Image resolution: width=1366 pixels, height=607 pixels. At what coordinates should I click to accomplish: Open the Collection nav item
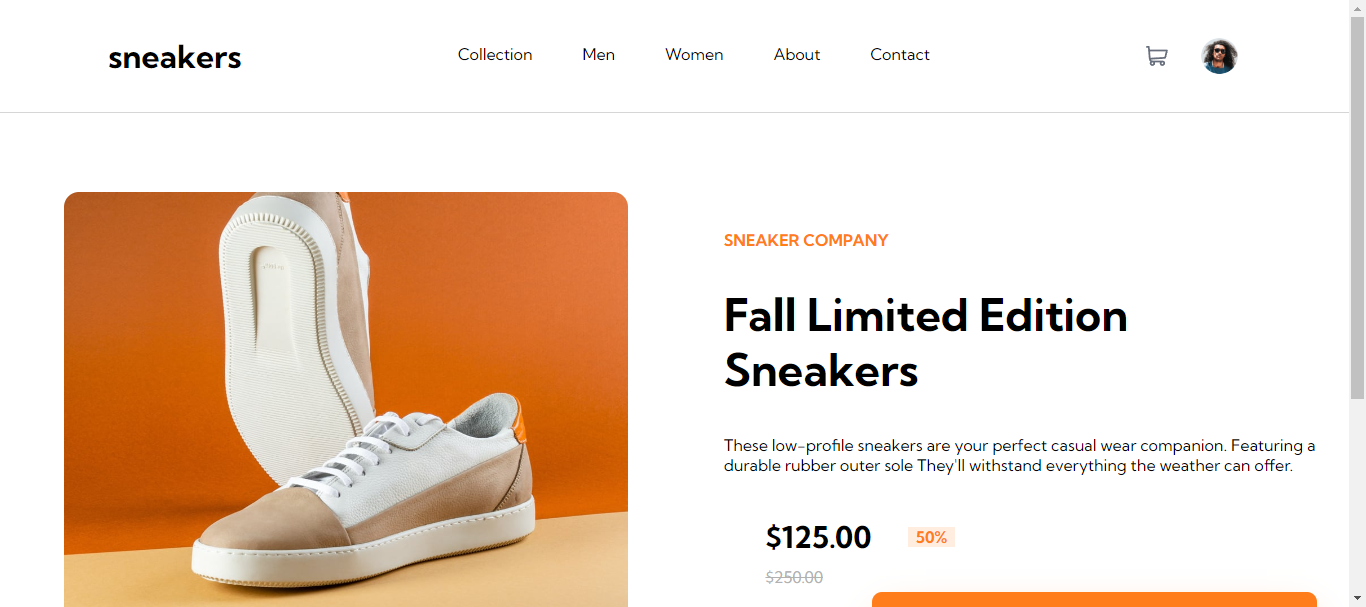click(495, 55)
